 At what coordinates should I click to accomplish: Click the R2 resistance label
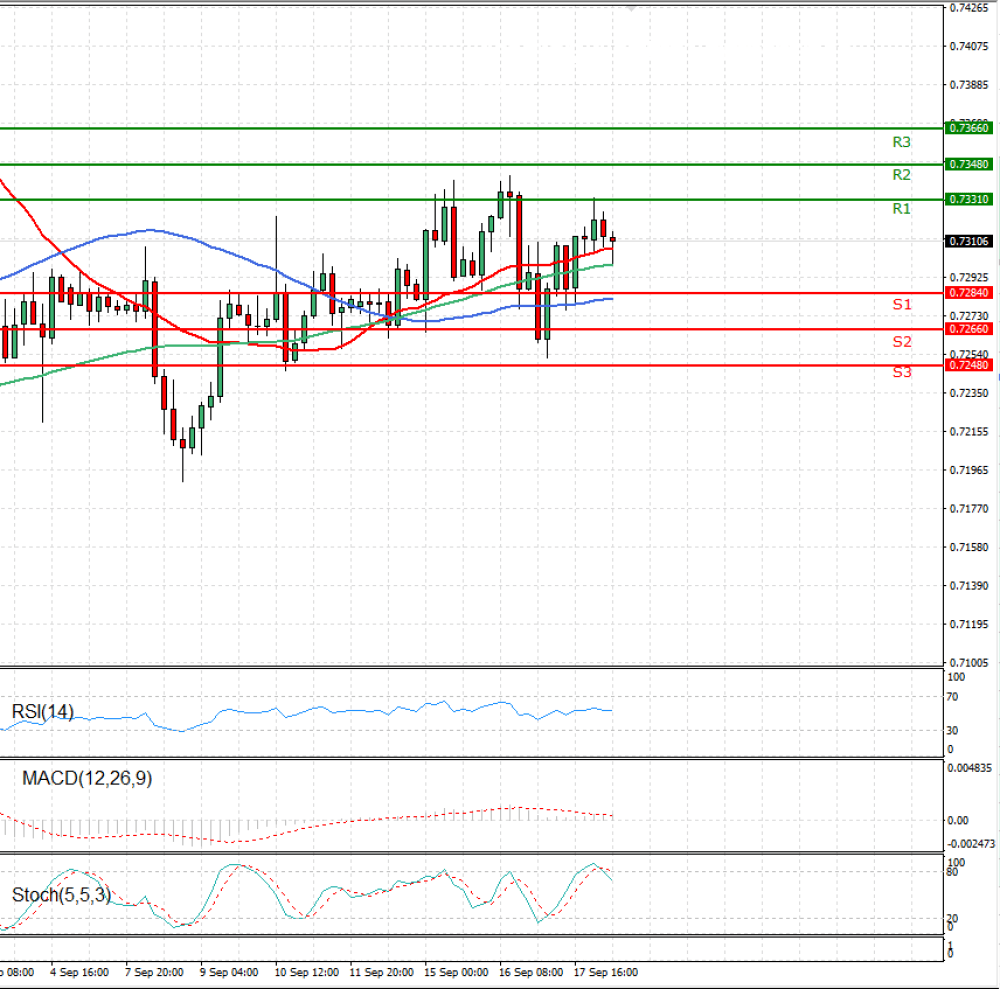(x=901, y=175)
